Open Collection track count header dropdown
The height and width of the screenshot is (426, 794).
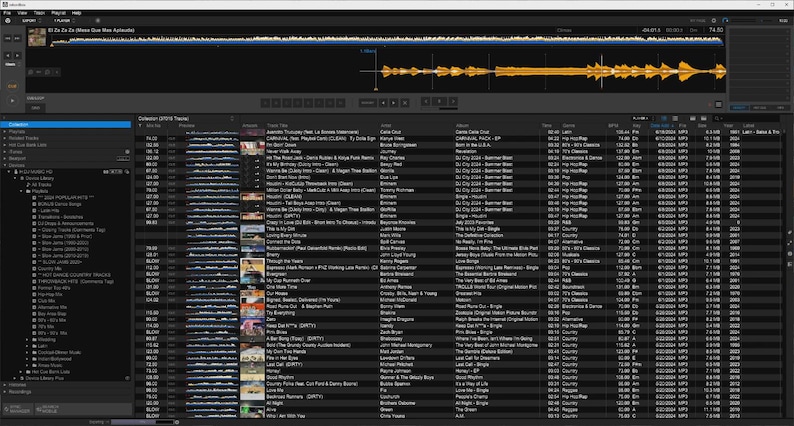point(232,119)
